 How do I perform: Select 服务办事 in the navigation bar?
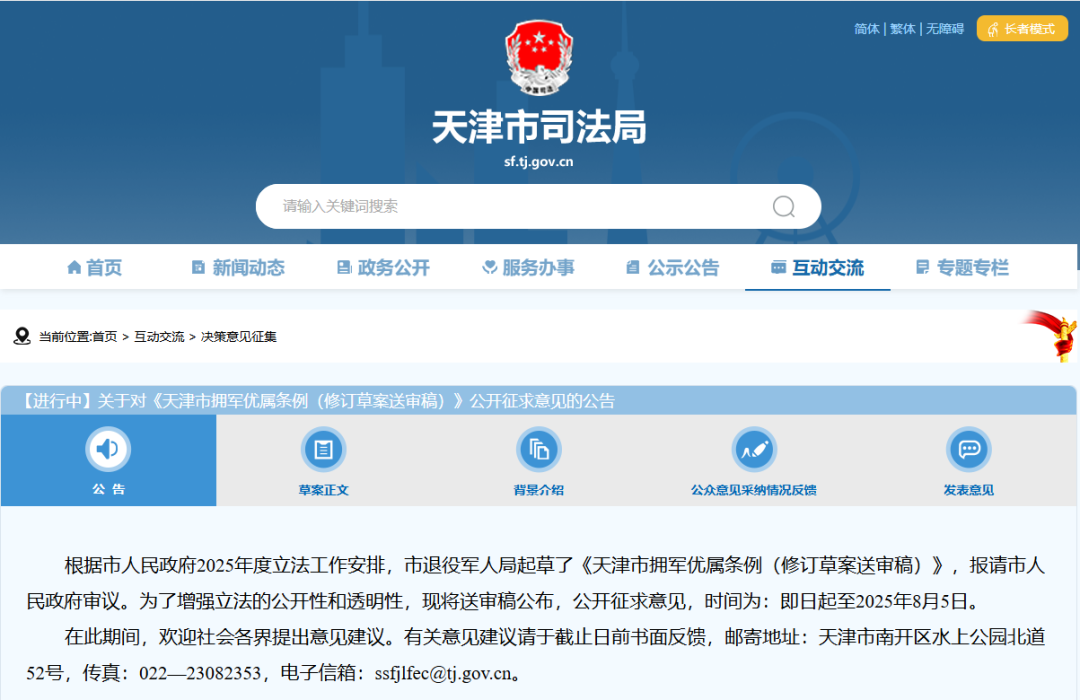[528, 268]
